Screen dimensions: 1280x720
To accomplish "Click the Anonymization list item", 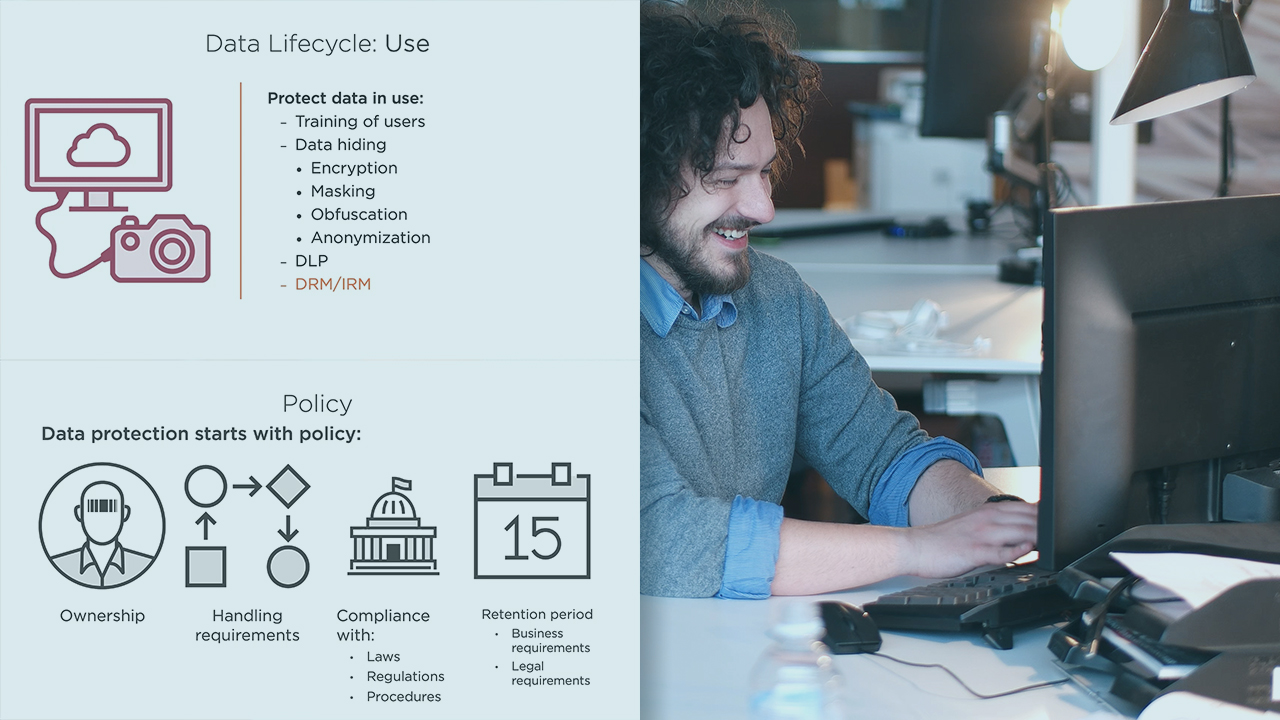I will [370, 238].
